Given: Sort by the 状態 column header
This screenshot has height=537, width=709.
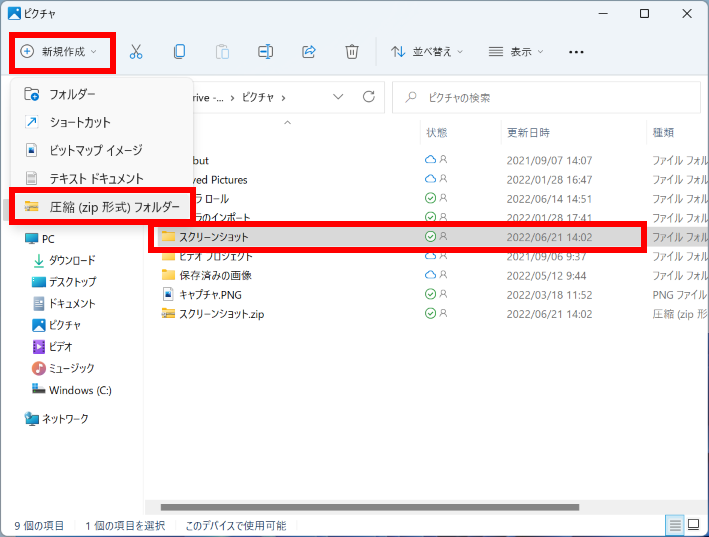Looking at the screenshot, I should 437,132.
